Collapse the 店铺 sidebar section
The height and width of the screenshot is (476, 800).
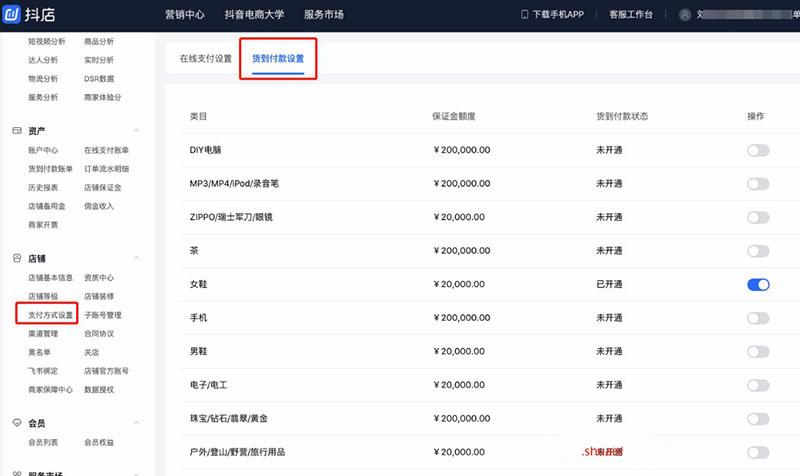136,258
